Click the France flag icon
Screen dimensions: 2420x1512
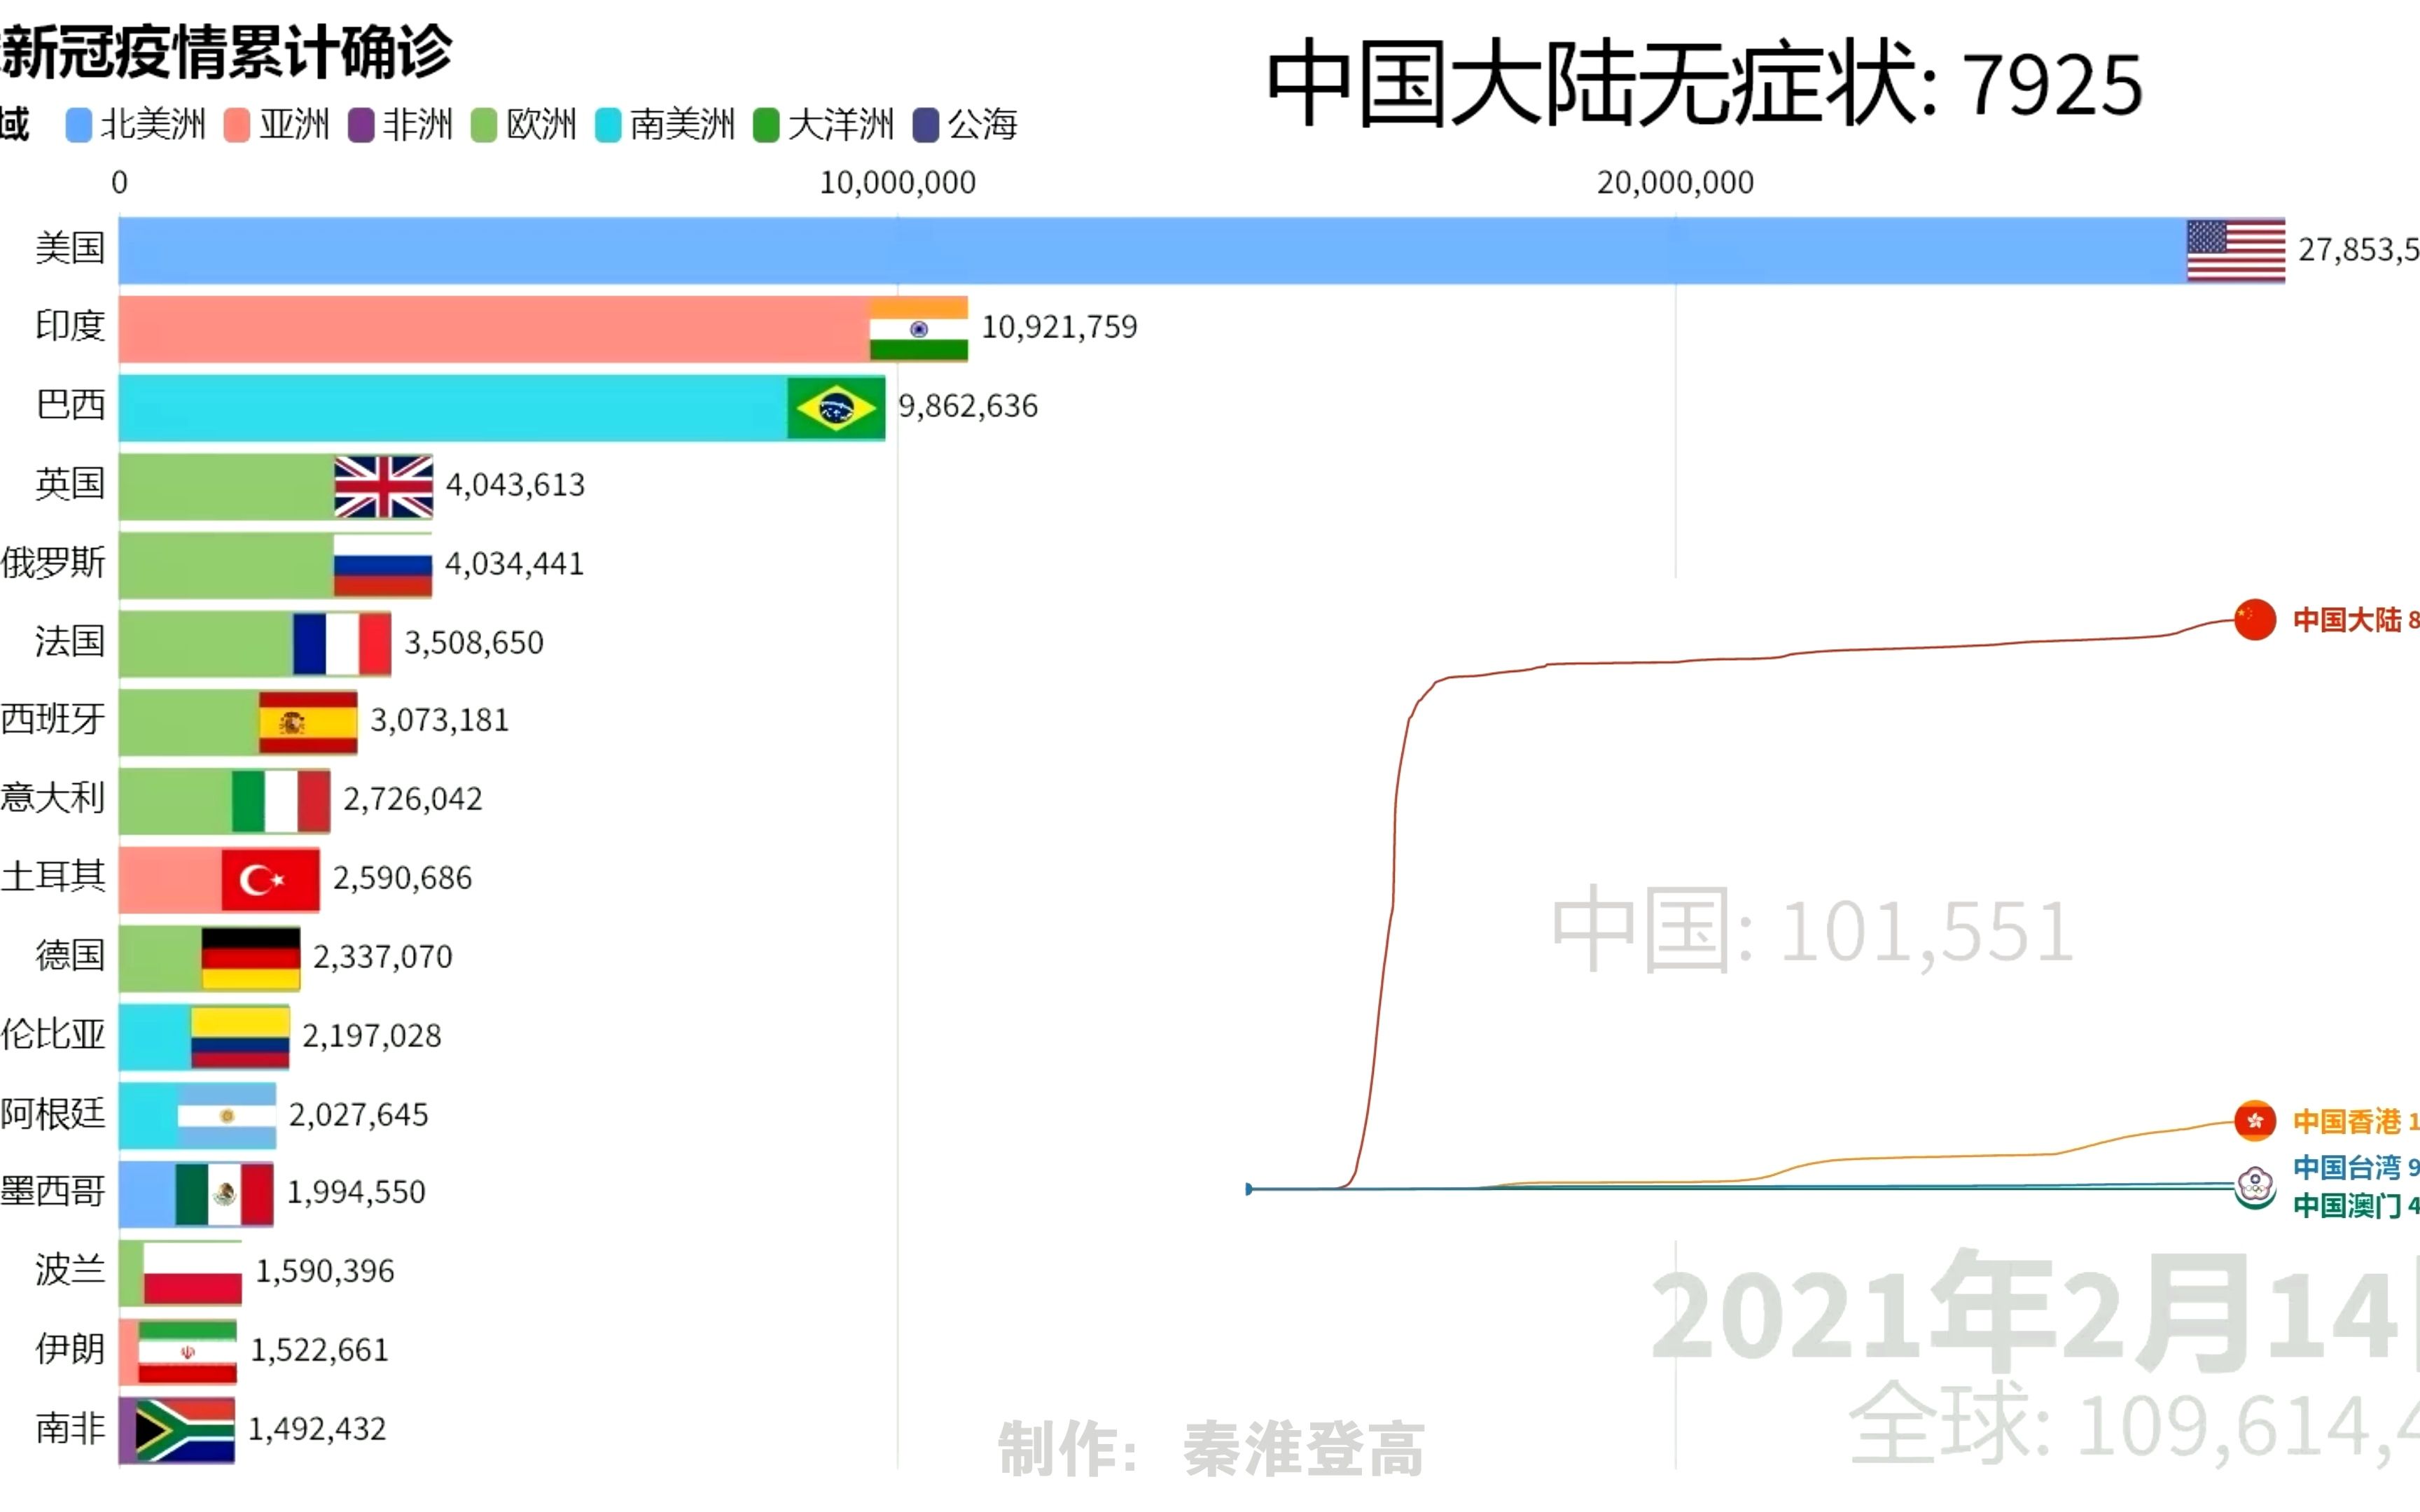click(x=342, y=644)
